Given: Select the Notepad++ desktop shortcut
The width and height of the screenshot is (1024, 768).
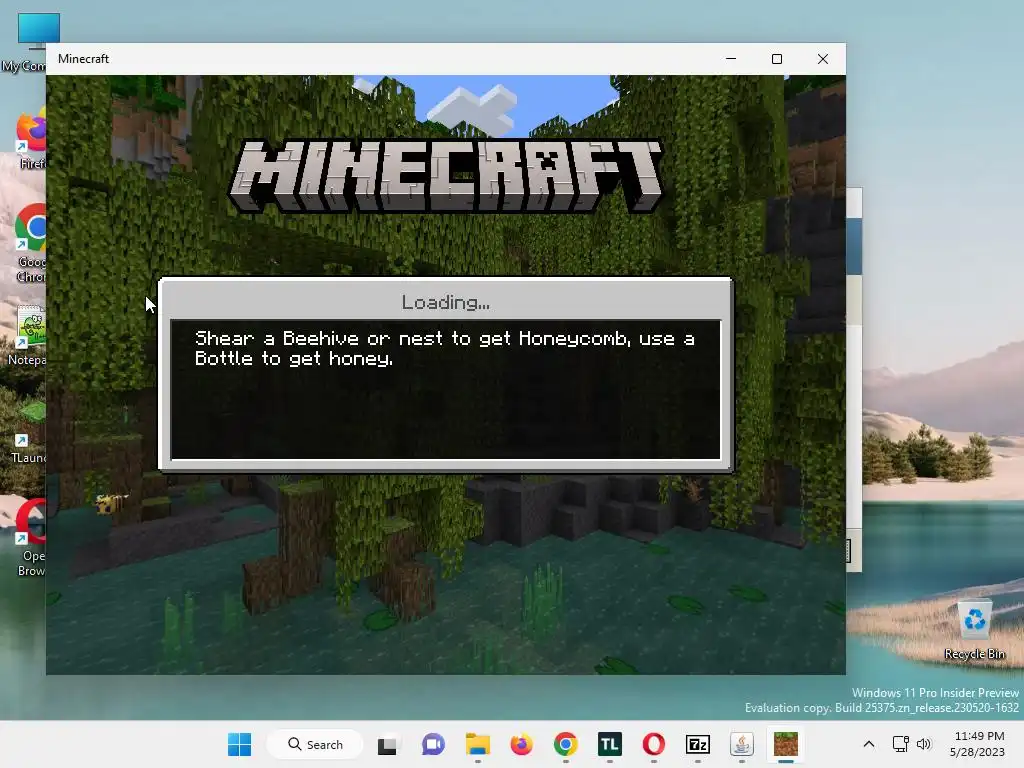Looking at the screenshot, I should click(x=27, y=335).
